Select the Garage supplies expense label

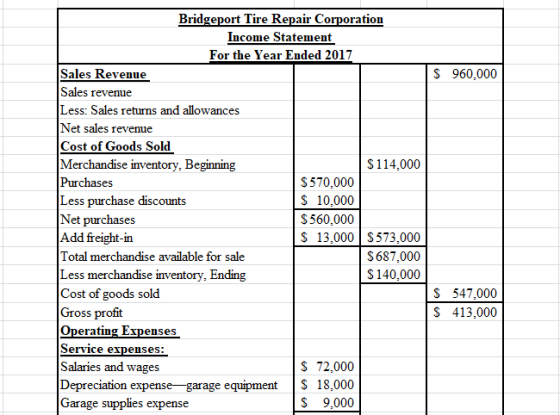[125, 403]
